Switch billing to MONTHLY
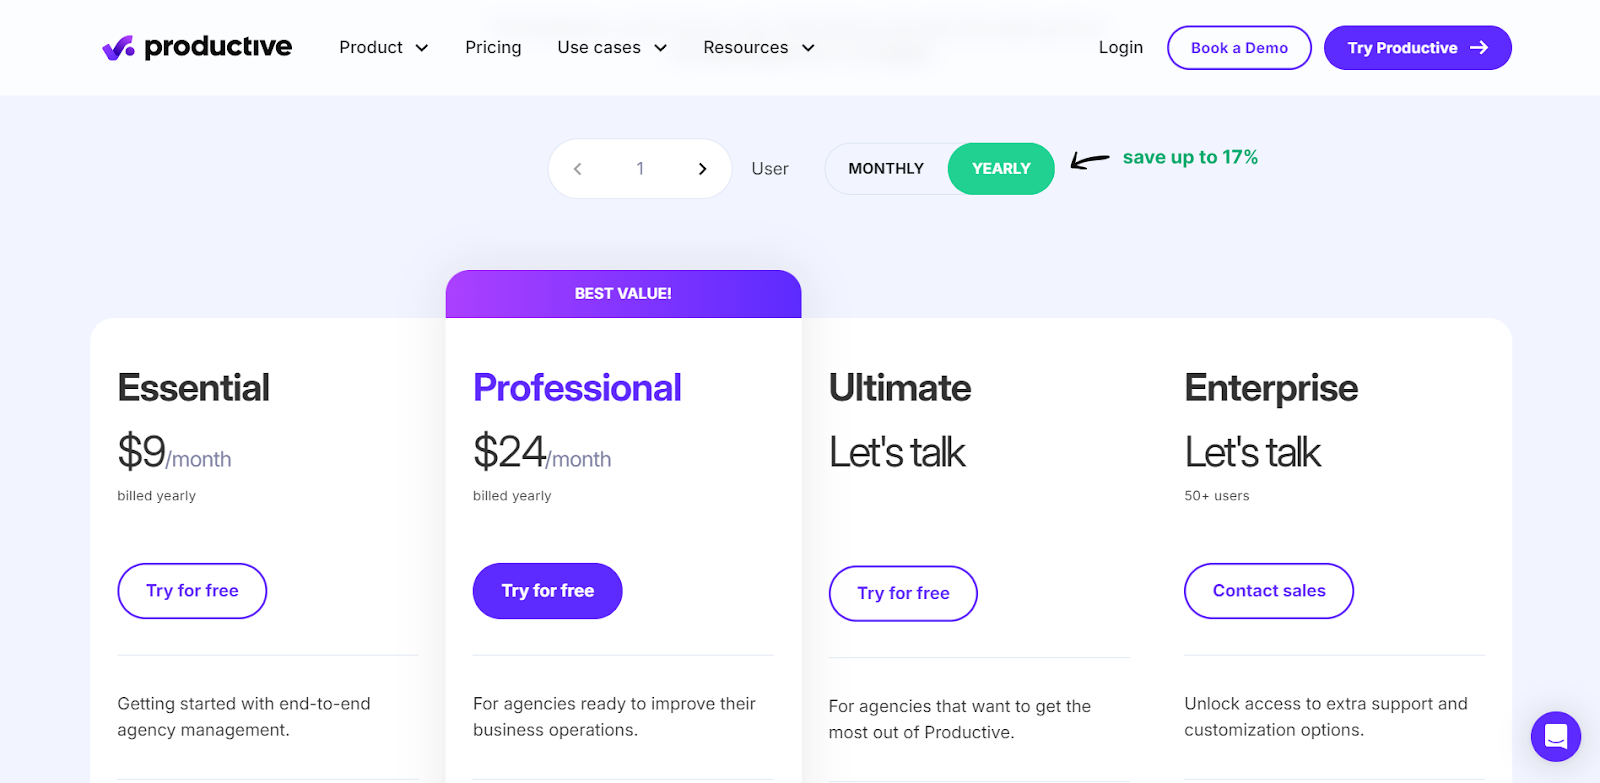1600x783 pixels. point(885,168)
